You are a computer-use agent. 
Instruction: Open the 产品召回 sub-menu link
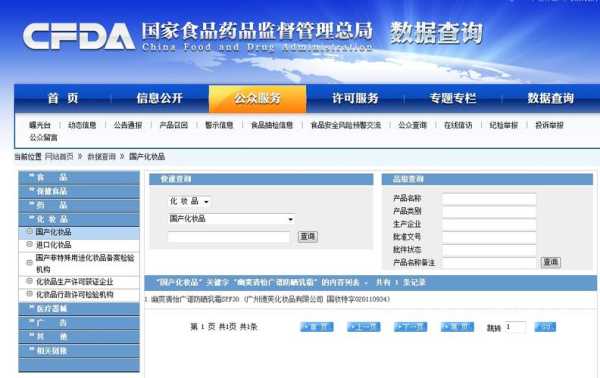pos(174,125)
